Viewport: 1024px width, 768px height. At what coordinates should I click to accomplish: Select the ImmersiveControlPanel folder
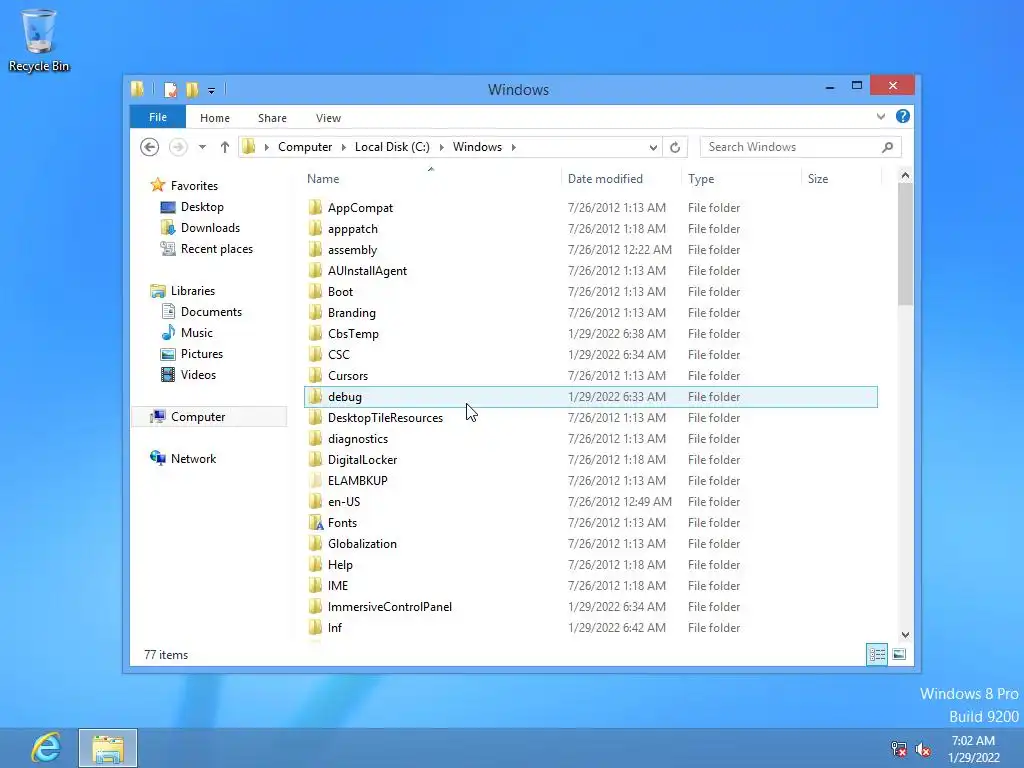[390, 607]
